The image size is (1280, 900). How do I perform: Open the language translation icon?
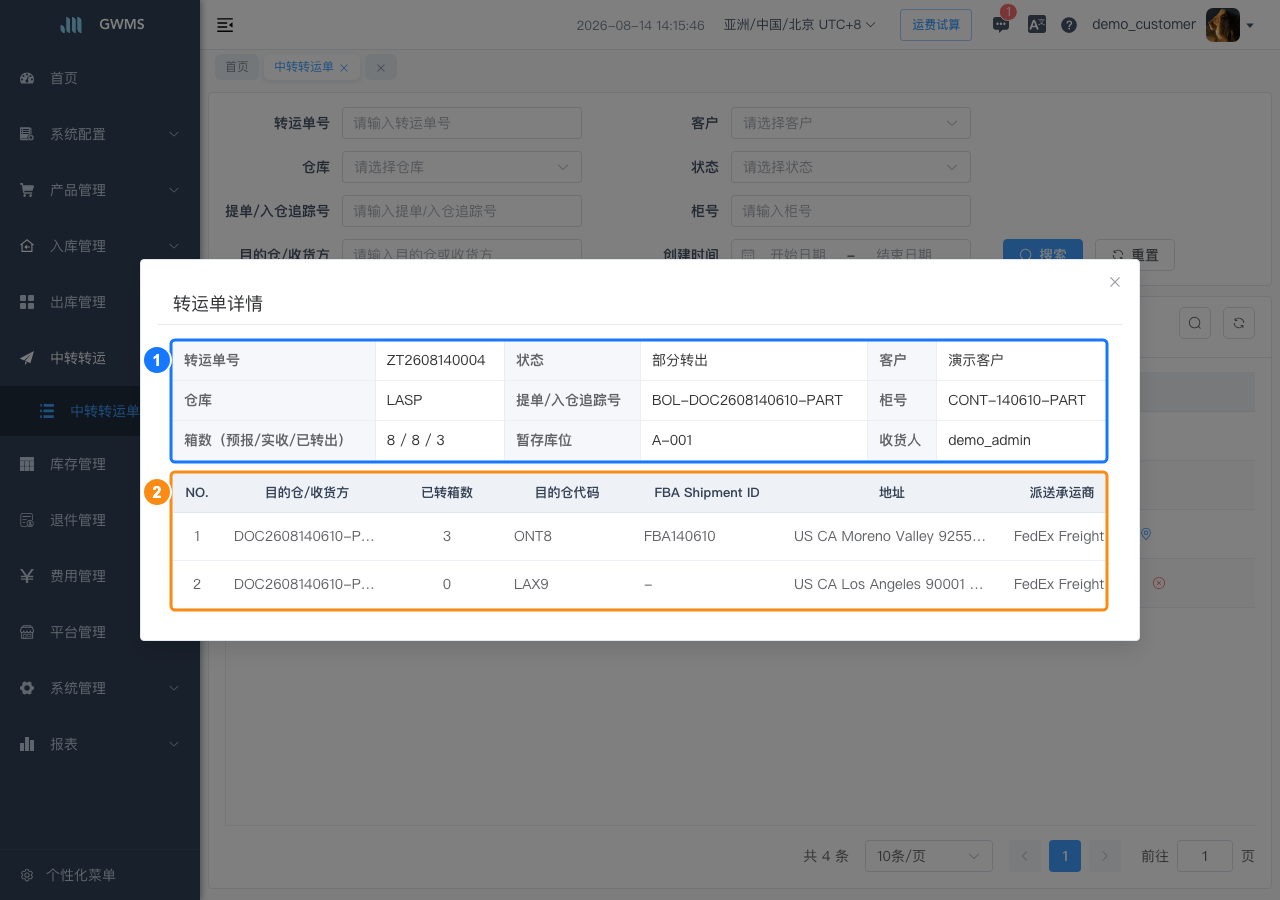pyautogui.click(x=1037, y=25)
